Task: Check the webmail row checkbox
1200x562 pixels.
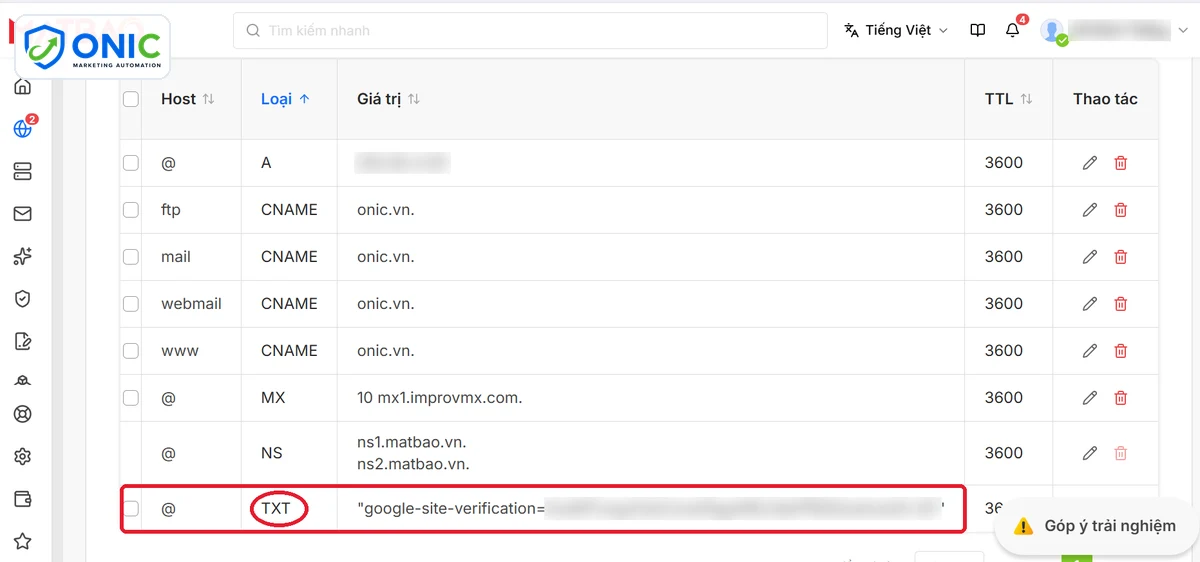Action: point(131,304)
